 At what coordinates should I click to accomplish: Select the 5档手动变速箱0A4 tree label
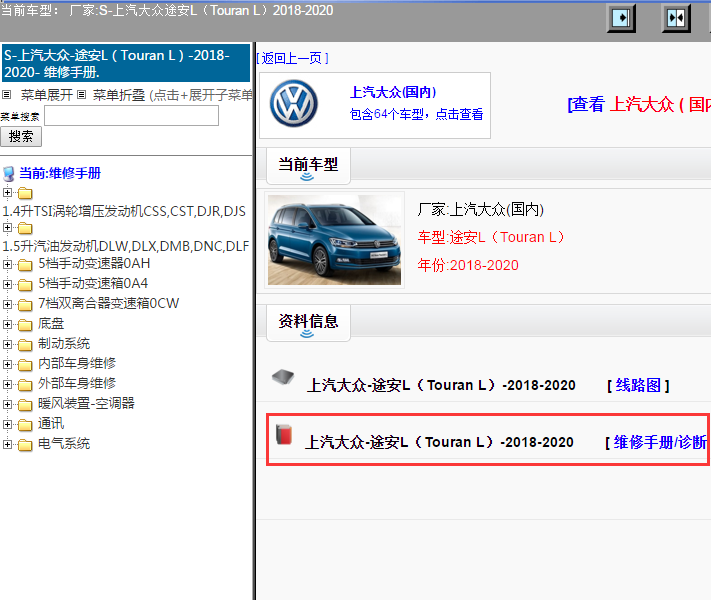pos(93,283)
